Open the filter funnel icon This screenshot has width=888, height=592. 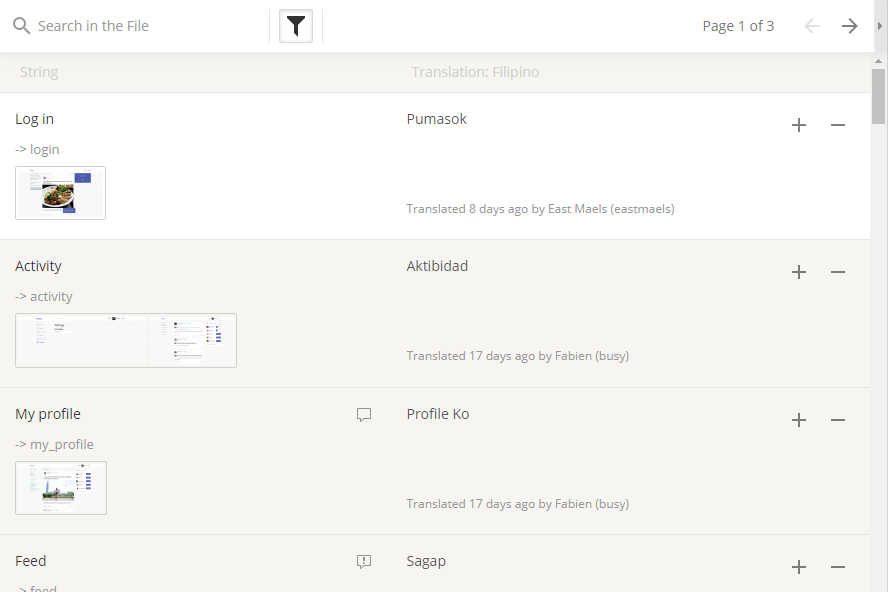coord(296,26)
